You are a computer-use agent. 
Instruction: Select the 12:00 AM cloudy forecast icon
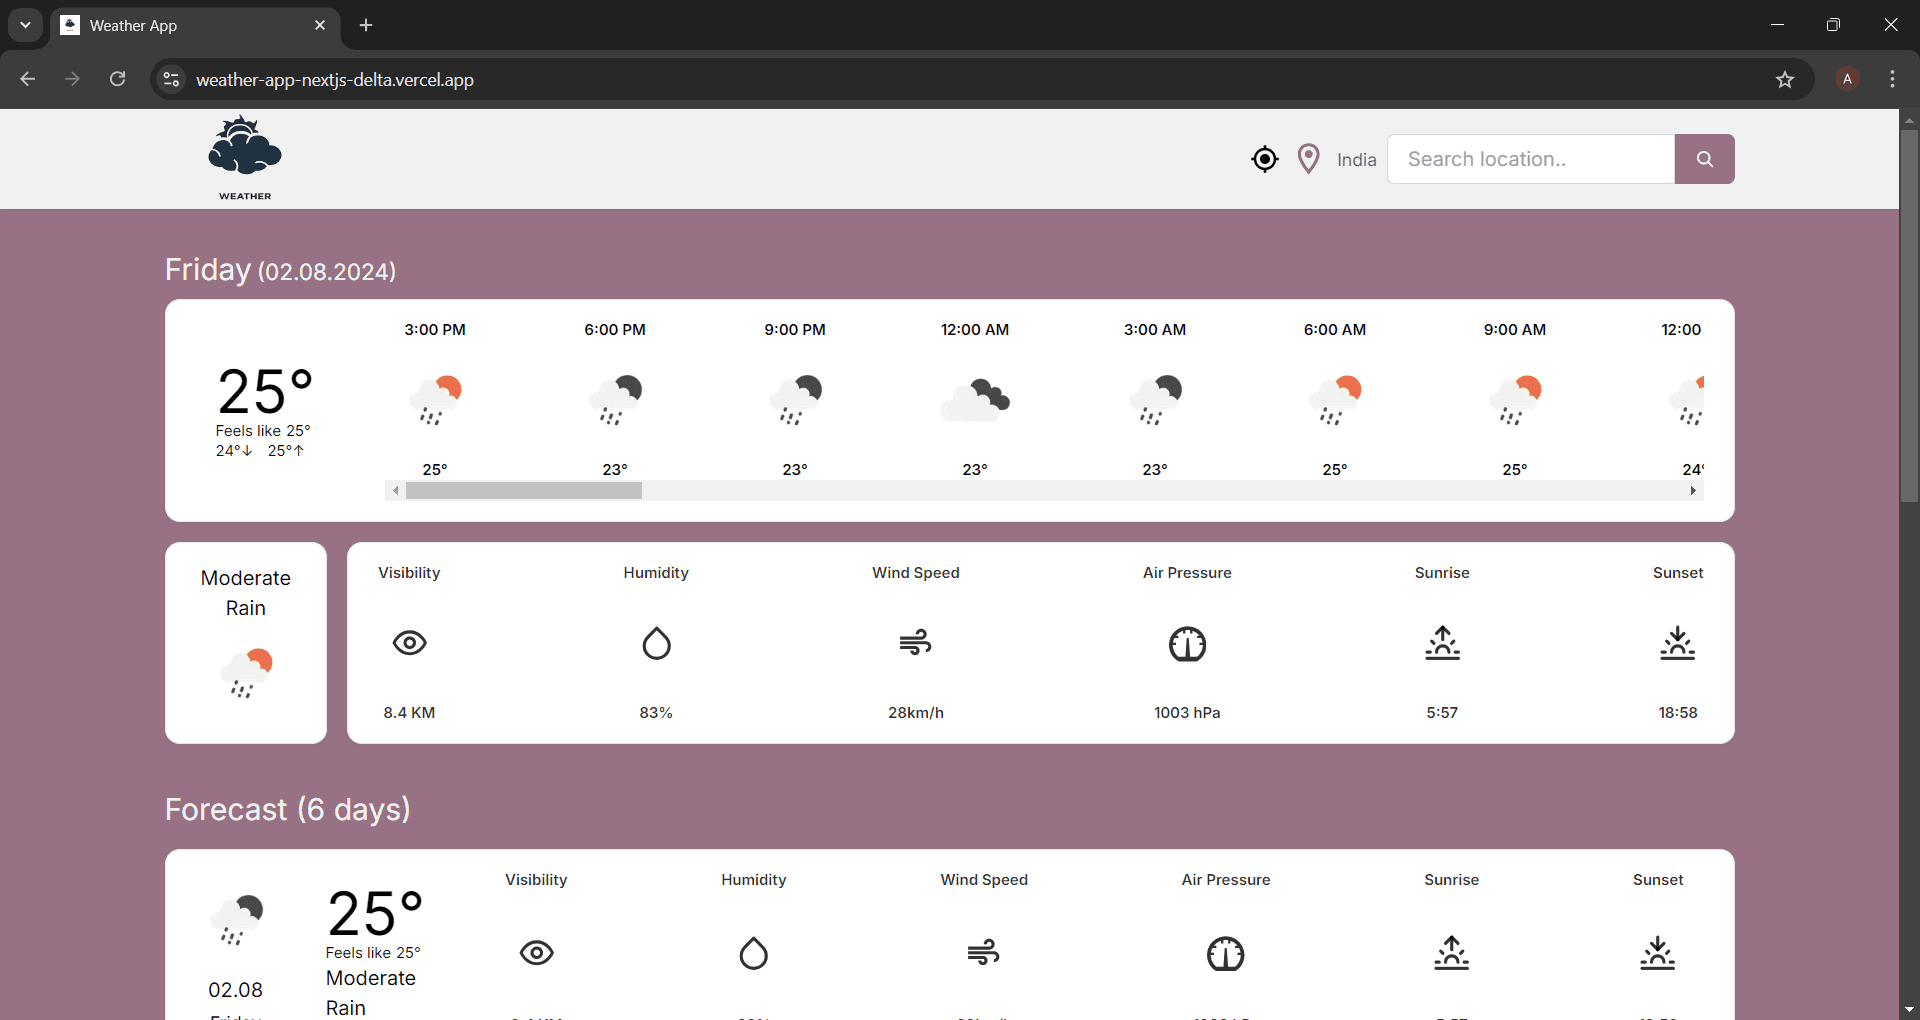(975, 400)
